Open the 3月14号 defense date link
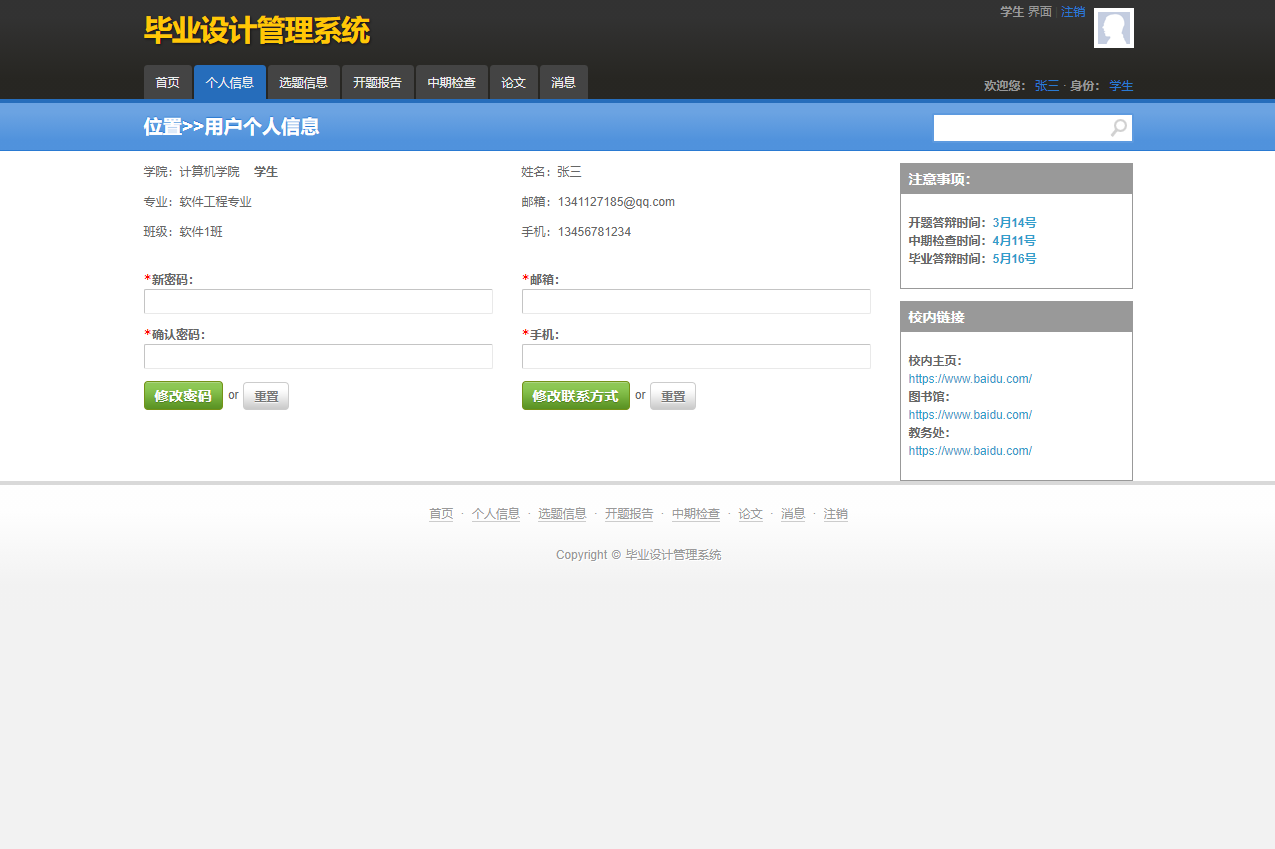 coord(1013,223)
